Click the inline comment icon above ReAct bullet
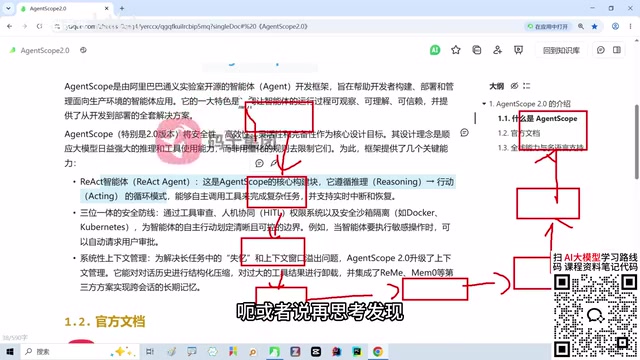 coord(259,163)
